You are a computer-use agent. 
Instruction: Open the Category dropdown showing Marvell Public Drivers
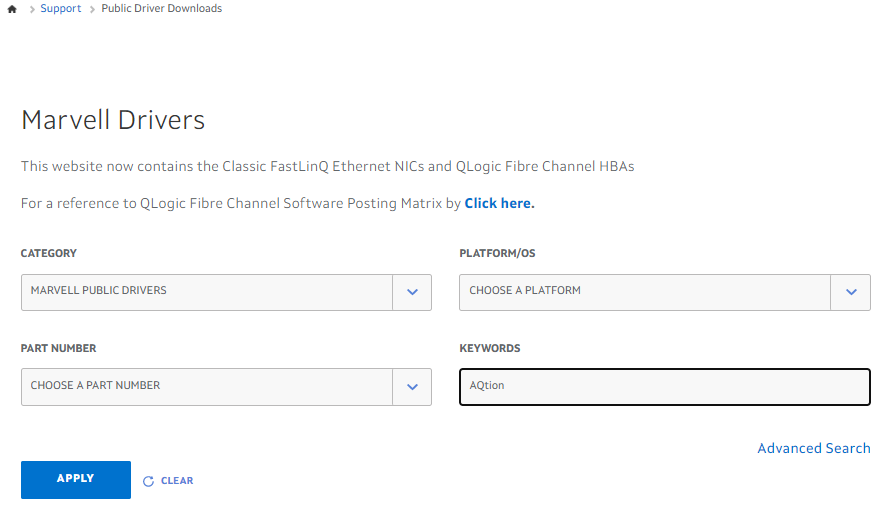pyautogui.click(x=226, y=292)
